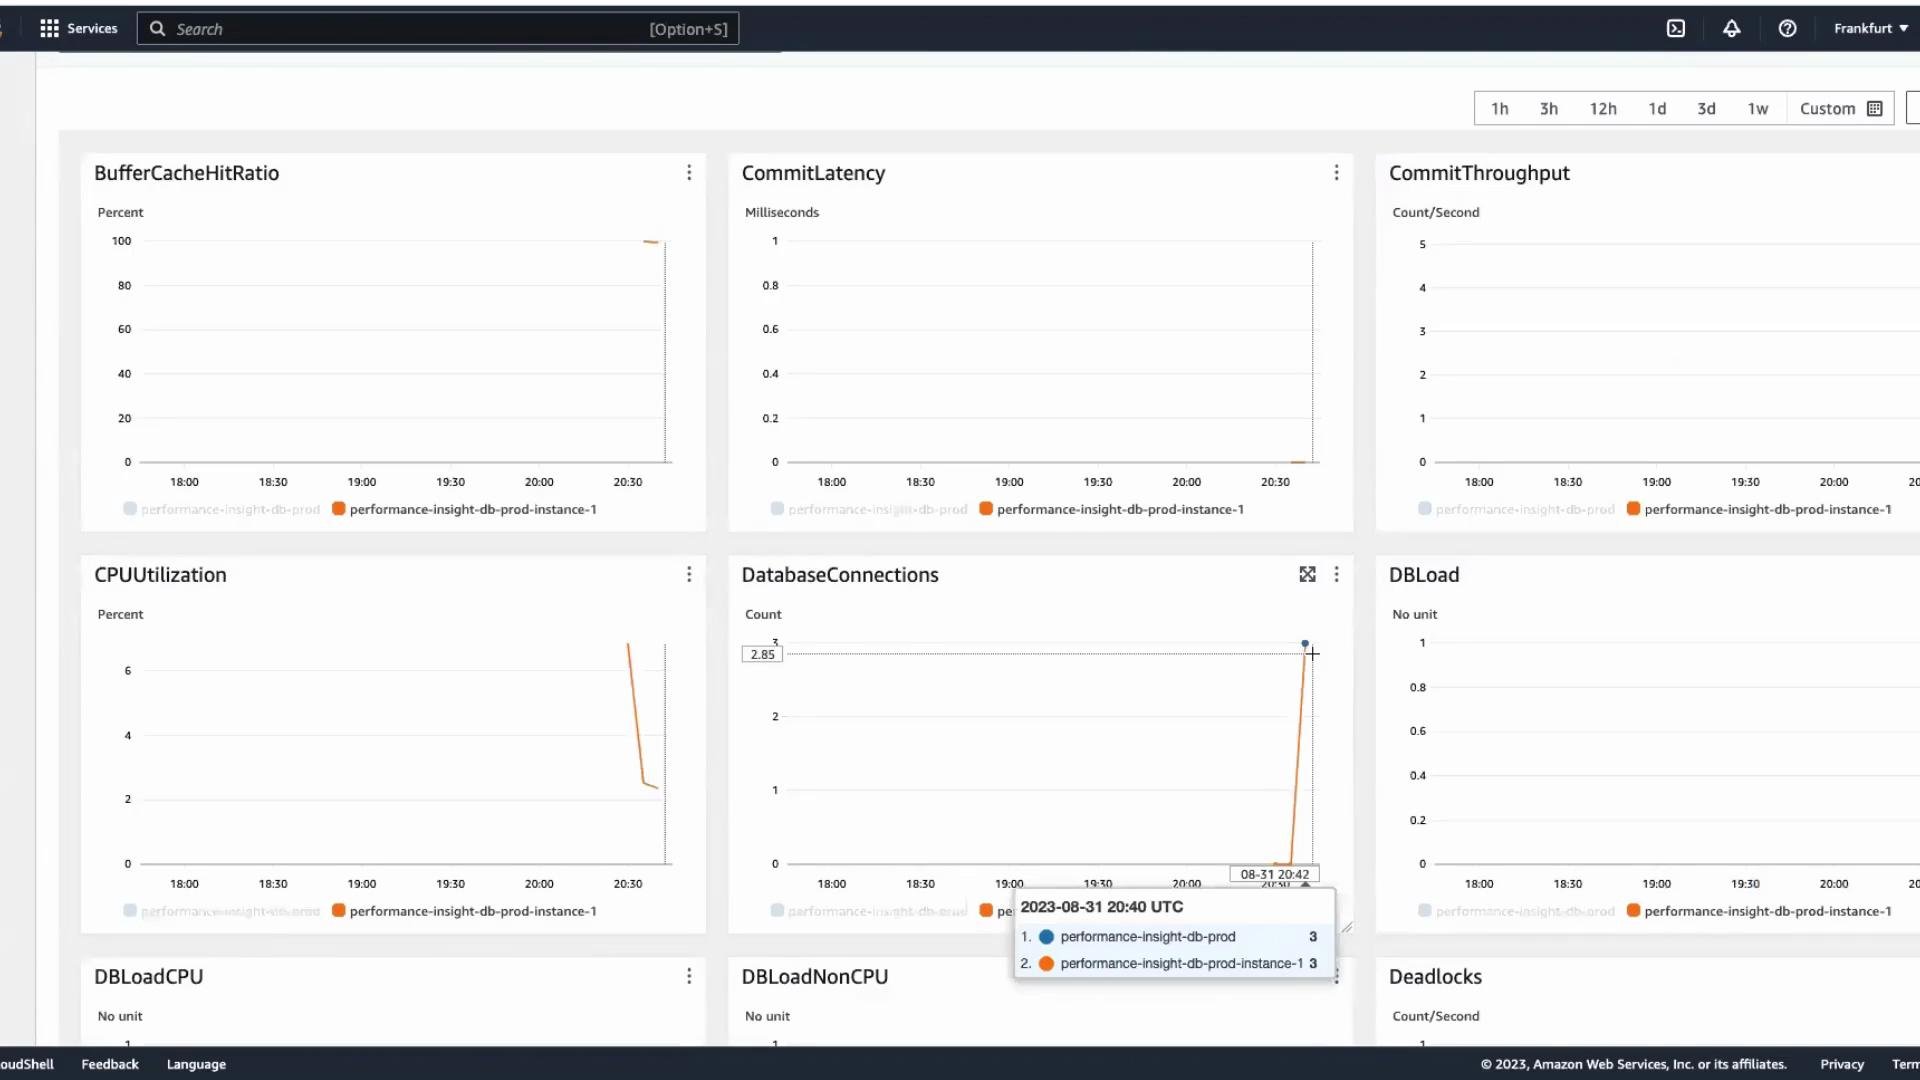This screenshot has width=1920, height=1080.
Task: Select the 3h time range
Action: click(x=1548, y=109)
